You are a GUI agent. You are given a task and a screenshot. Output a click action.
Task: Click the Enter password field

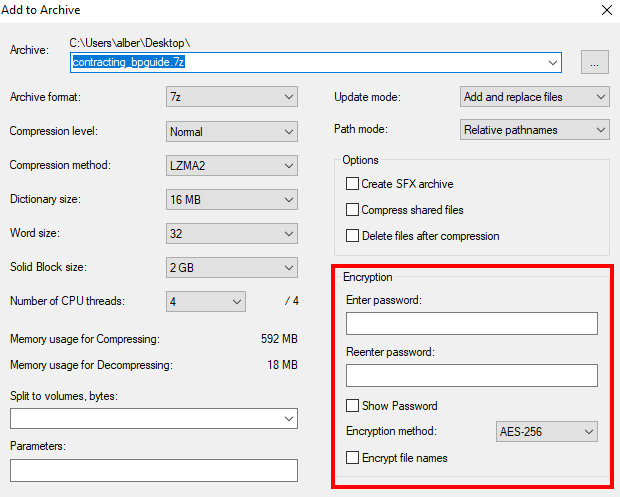pyautogui.click(x=471, y=323)
